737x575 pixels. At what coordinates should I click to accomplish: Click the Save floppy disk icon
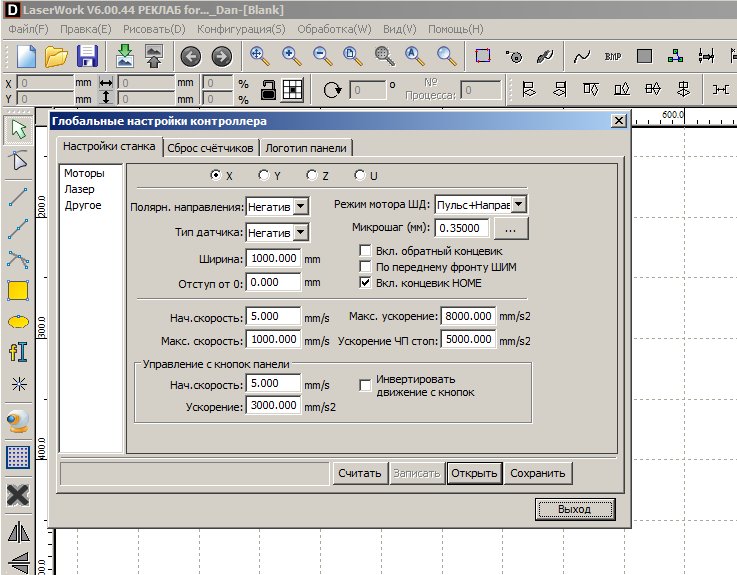[x=87, y=56]
